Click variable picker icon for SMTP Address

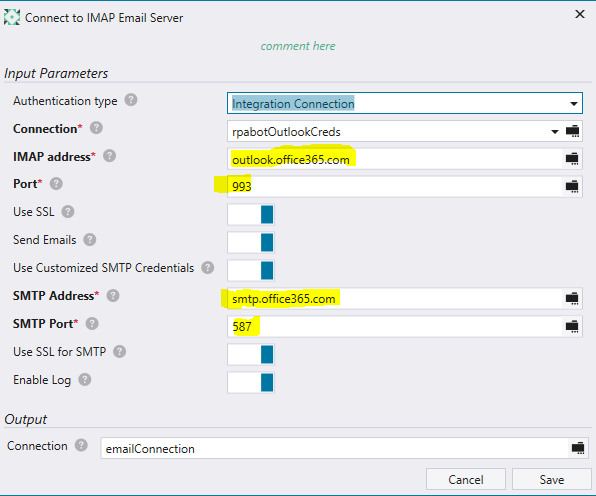tap(572, 298)
